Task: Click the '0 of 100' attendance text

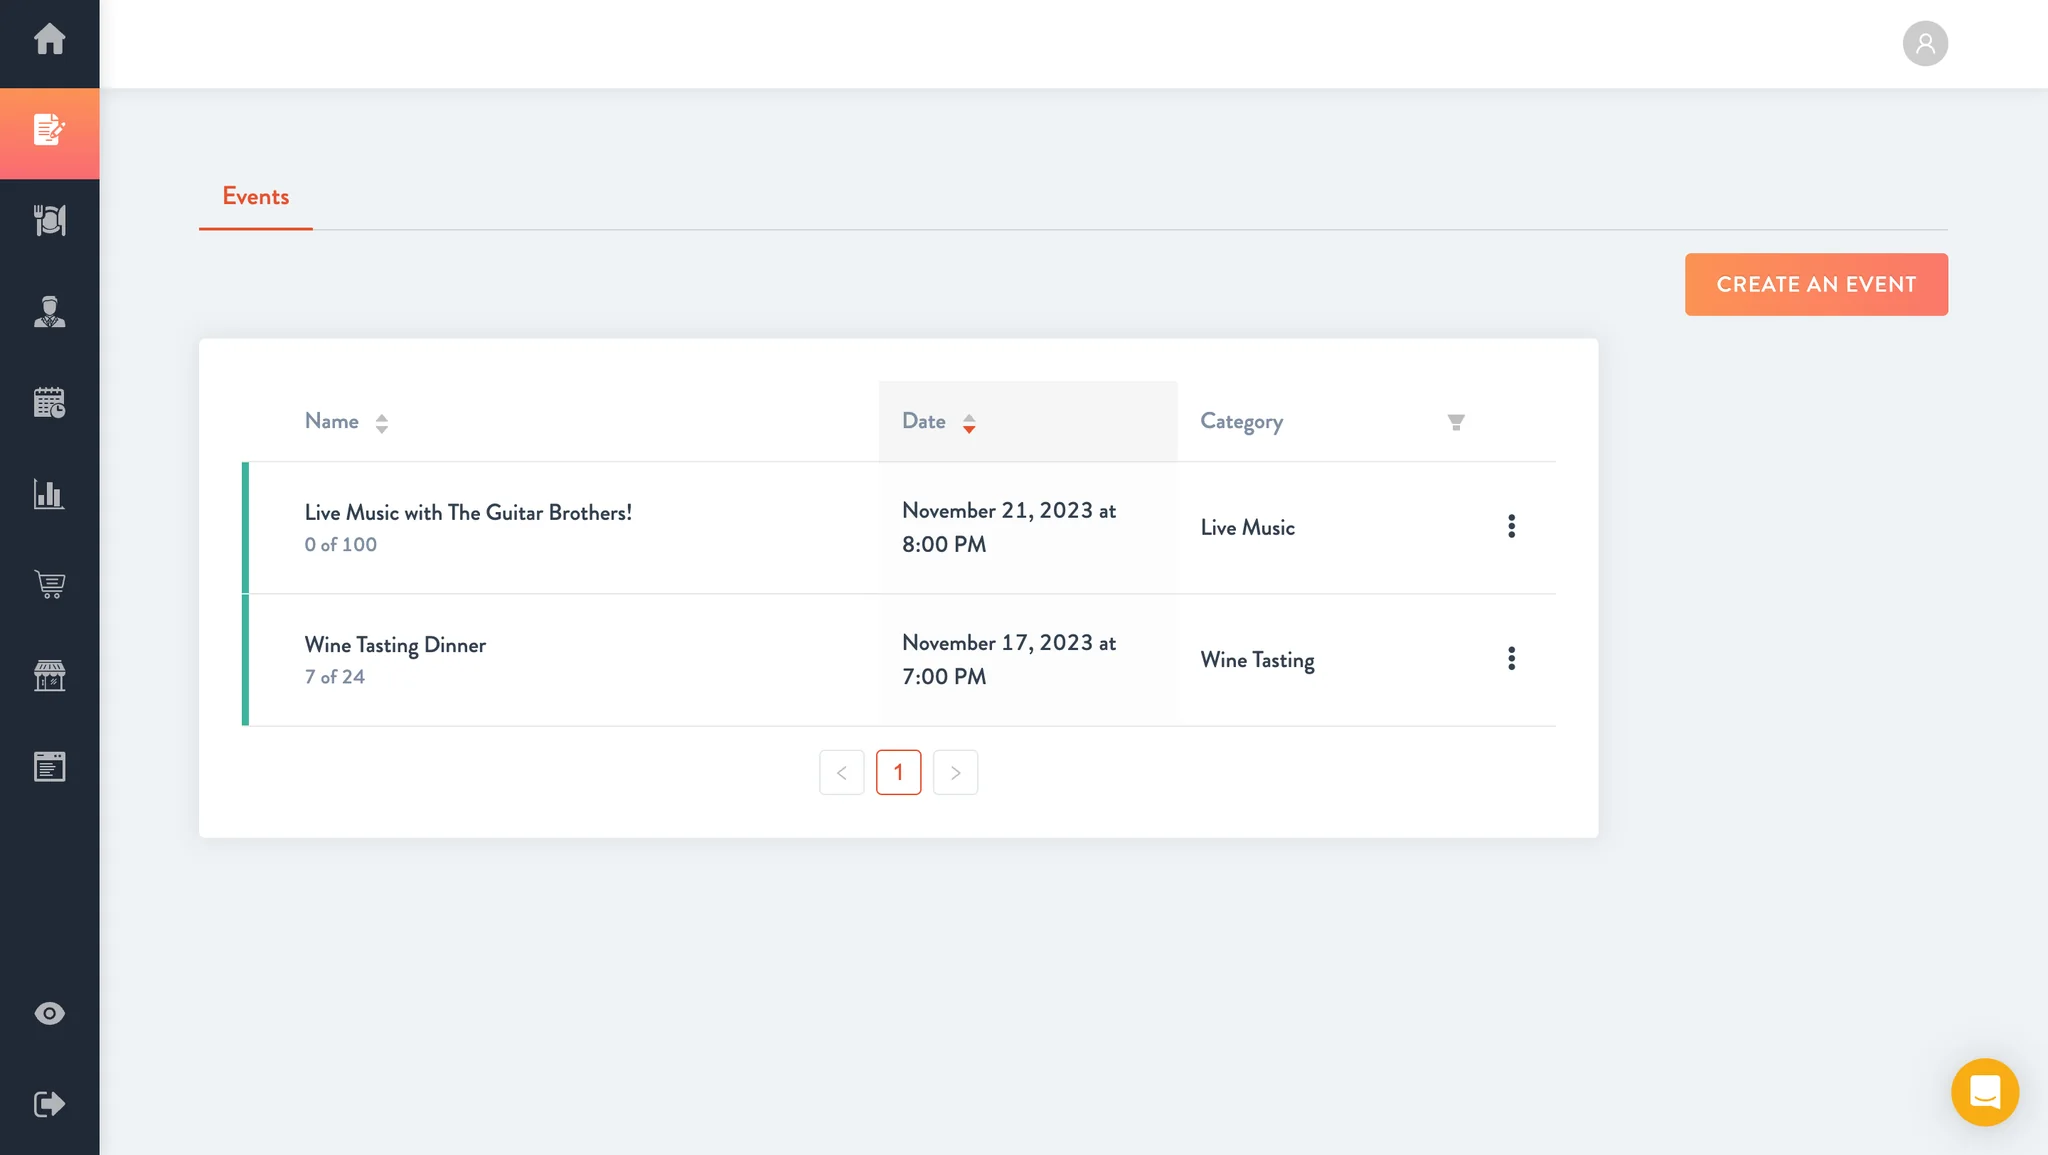Action: pyautogui.click(x=340, y=545)
